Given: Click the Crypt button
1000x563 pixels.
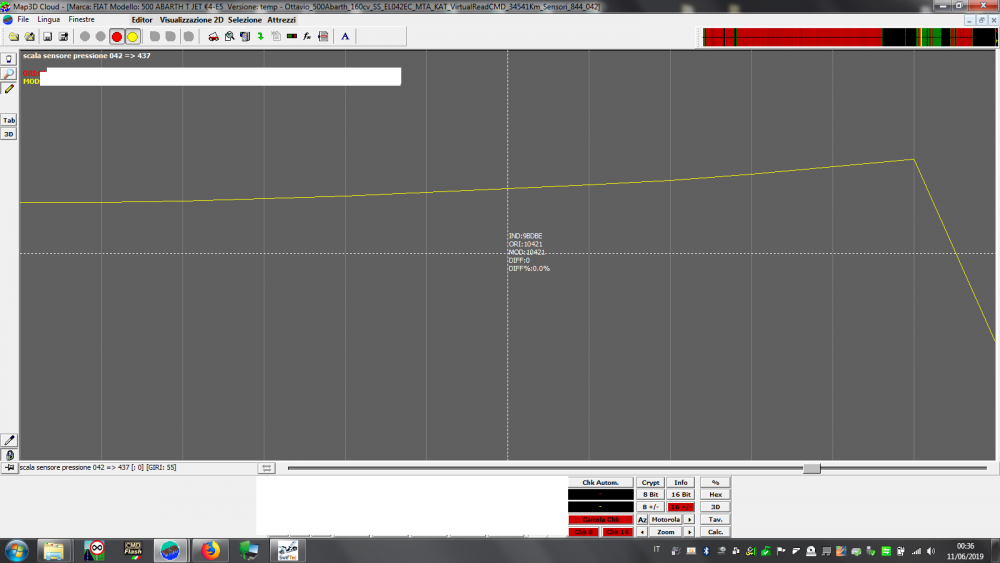Looking at the screenshot, I should tap(651, 483).
